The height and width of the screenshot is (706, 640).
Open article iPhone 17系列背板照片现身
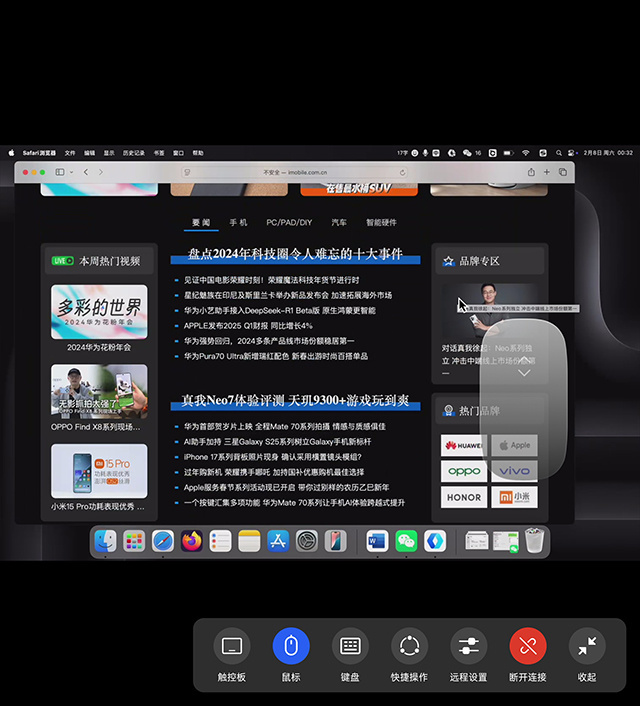pos(273,457)
